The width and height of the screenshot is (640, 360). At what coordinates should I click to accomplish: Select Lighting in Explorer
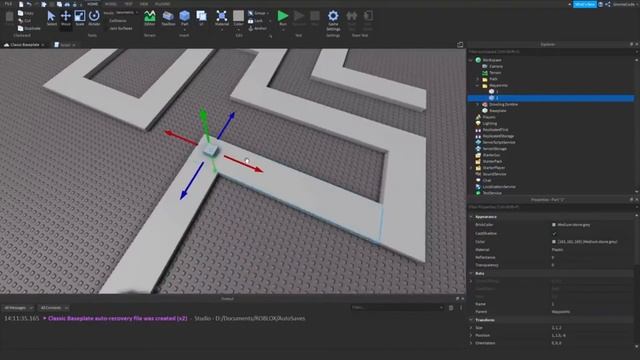[490, 123]
